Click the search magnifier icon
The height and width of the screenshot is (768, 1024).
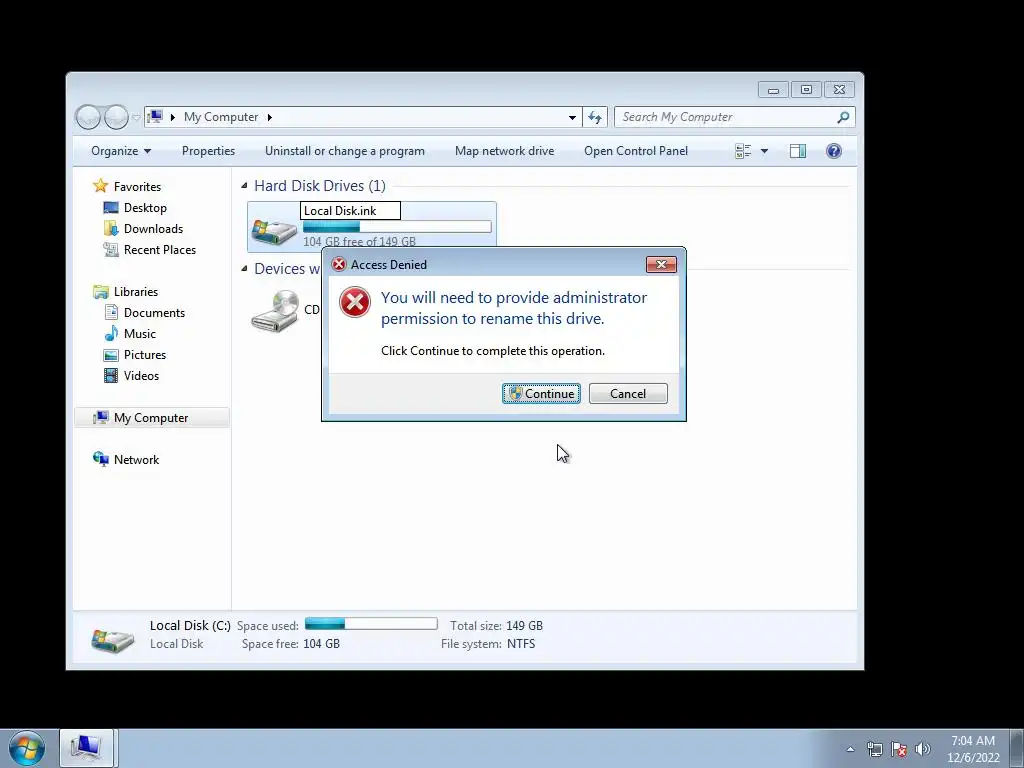click(843, 117)
